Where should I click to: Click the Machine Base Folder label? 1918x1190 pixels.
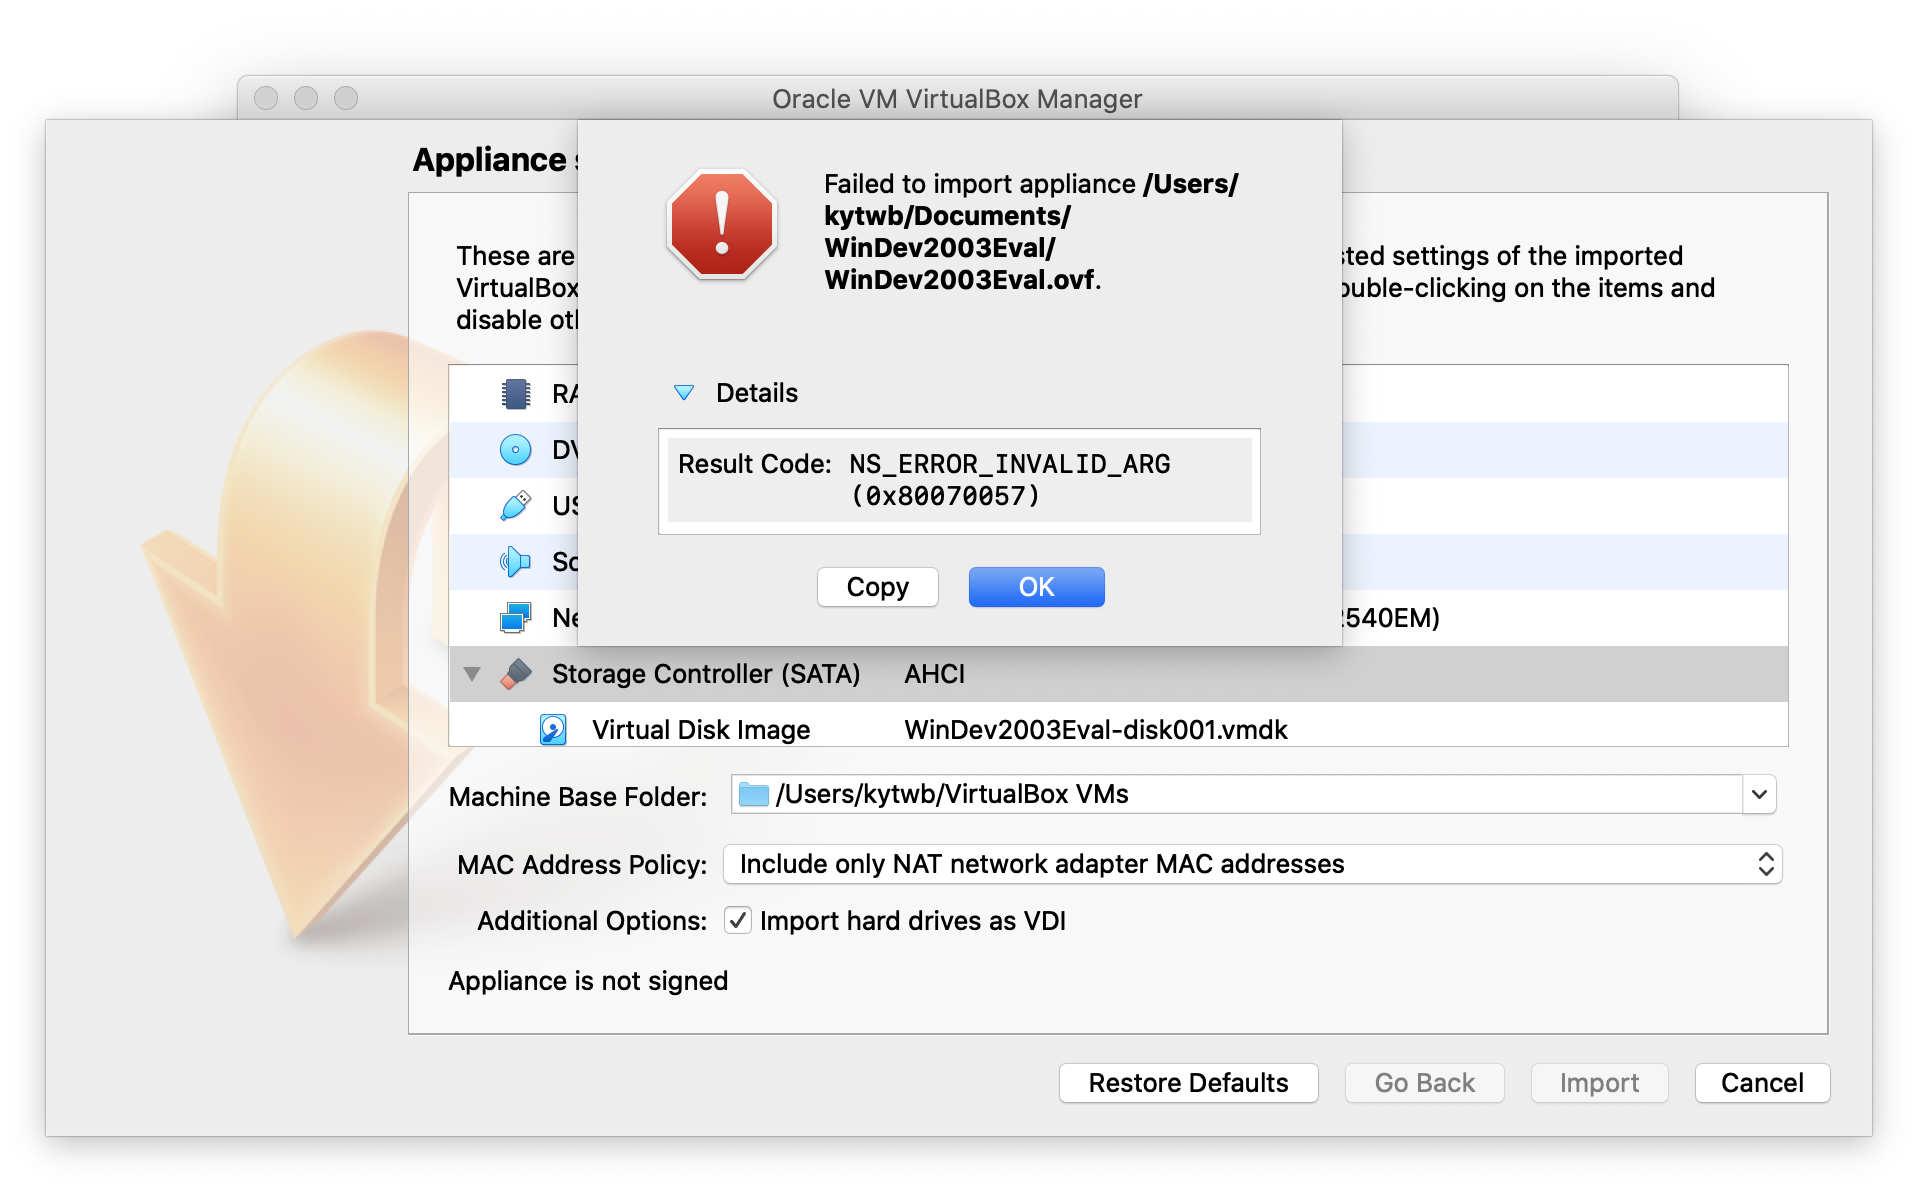coord(578,797)
